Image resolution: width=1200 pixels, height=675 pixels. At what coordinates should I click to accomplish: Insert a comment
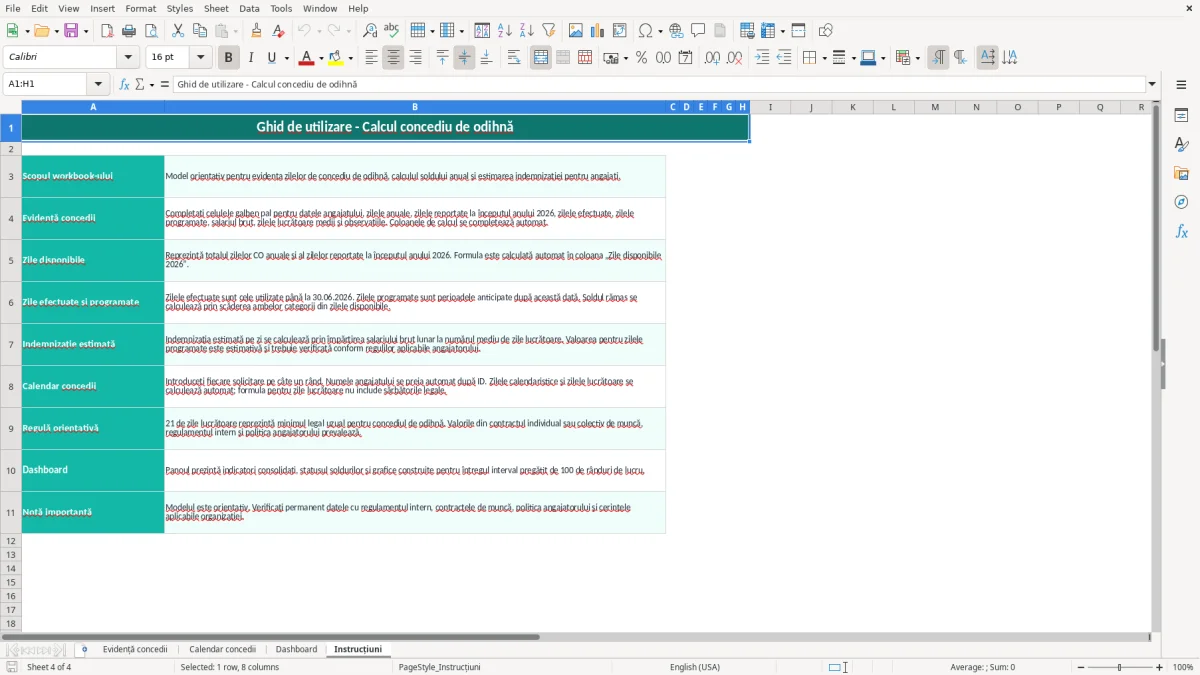(699, 31)
